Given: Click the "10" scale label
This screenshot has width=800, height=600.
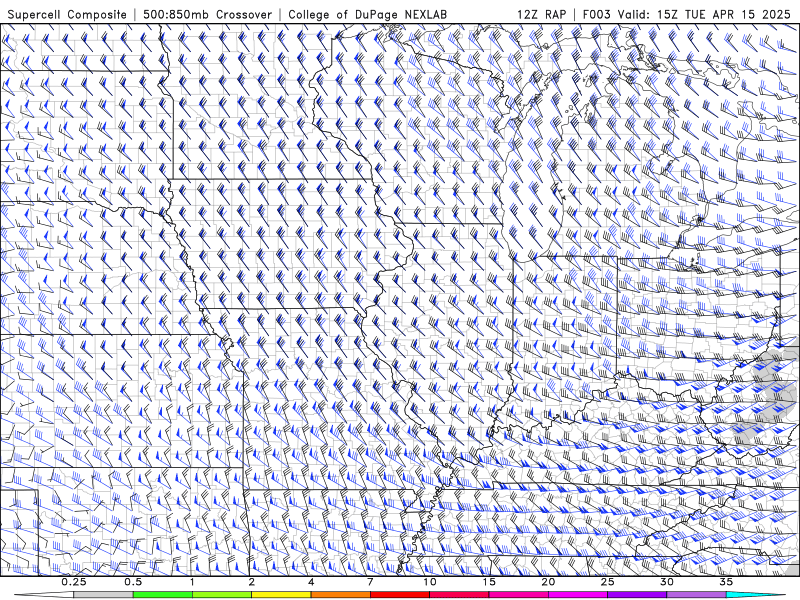Looking at the screenshot, I should pyautogui.click(x=430, y=582).
